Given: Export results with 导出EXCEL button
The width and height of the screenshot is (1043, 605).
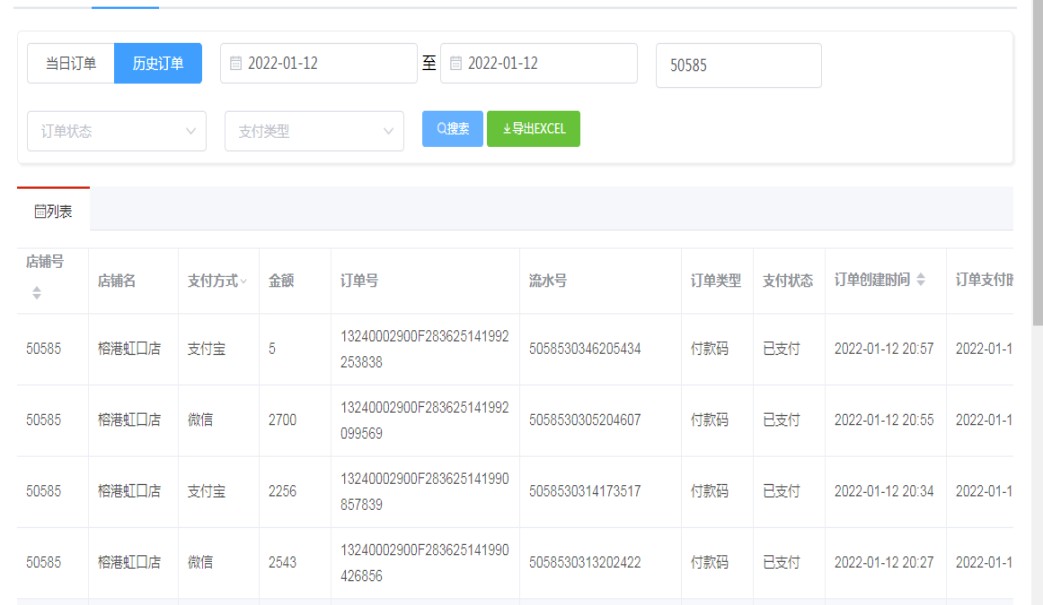Looking at the screenshot, I should pyautogui.click(x=533, y=128).
